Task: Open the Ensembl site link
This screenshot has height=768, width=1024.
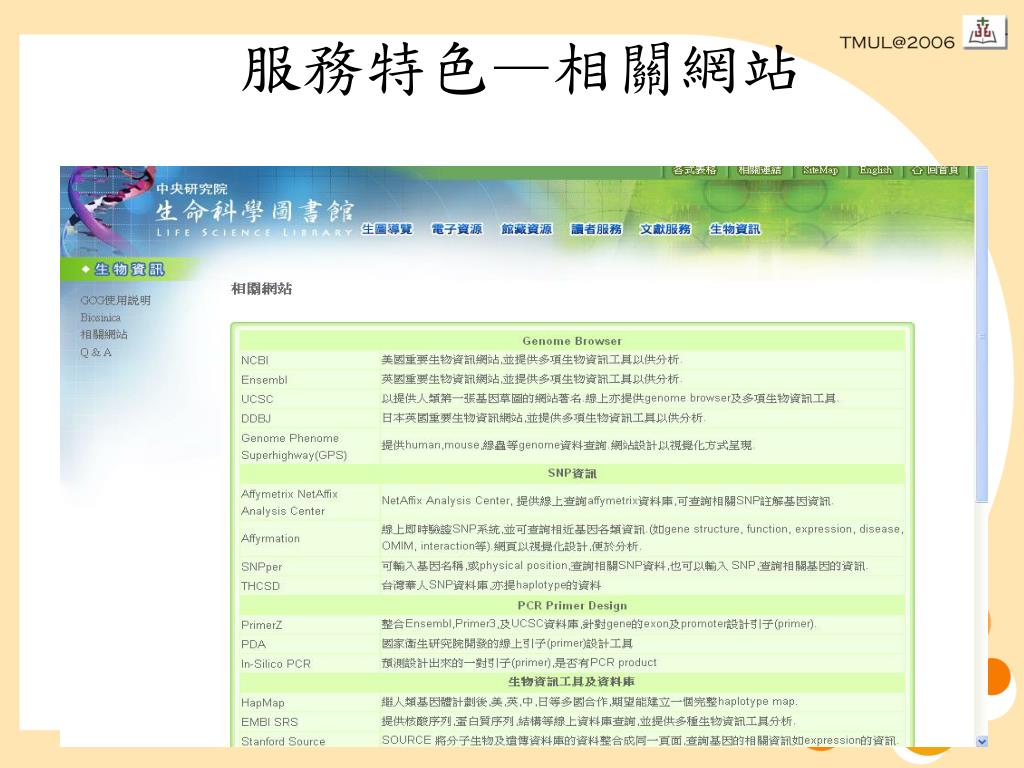Action: point(264,380)
